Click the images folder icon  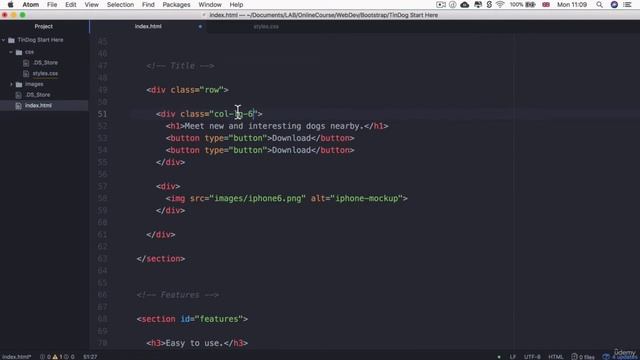click(19, 84)
